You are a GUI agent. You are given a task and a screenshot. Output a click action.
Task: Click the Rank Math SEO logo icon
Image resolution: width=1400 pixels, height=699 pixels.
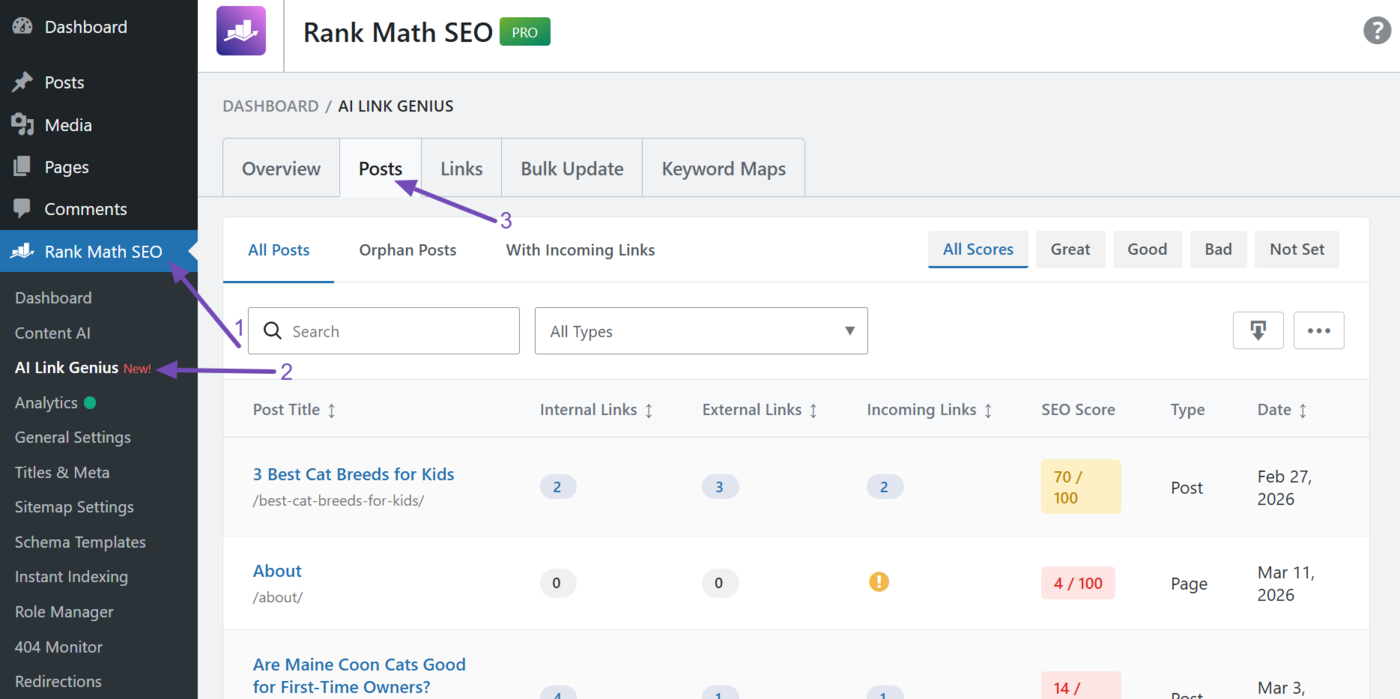pyautogui.click(x=241, y=30)
